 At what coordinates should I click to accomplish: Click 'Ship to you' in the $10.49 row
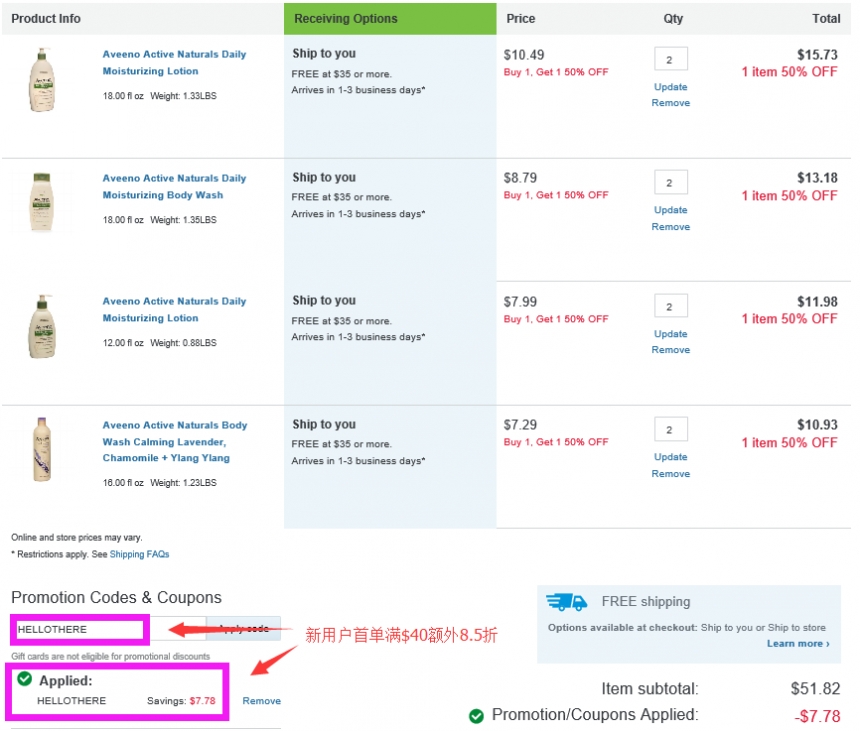coord(324,54)
